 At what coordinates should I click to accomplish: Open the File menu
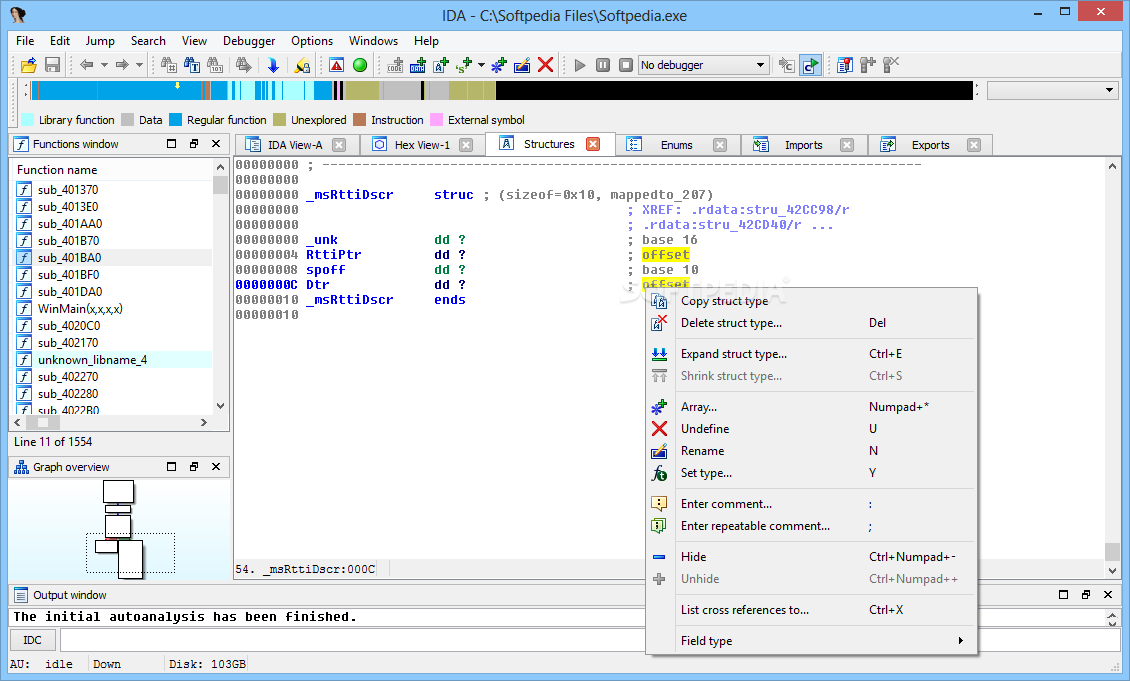[25, 41]
